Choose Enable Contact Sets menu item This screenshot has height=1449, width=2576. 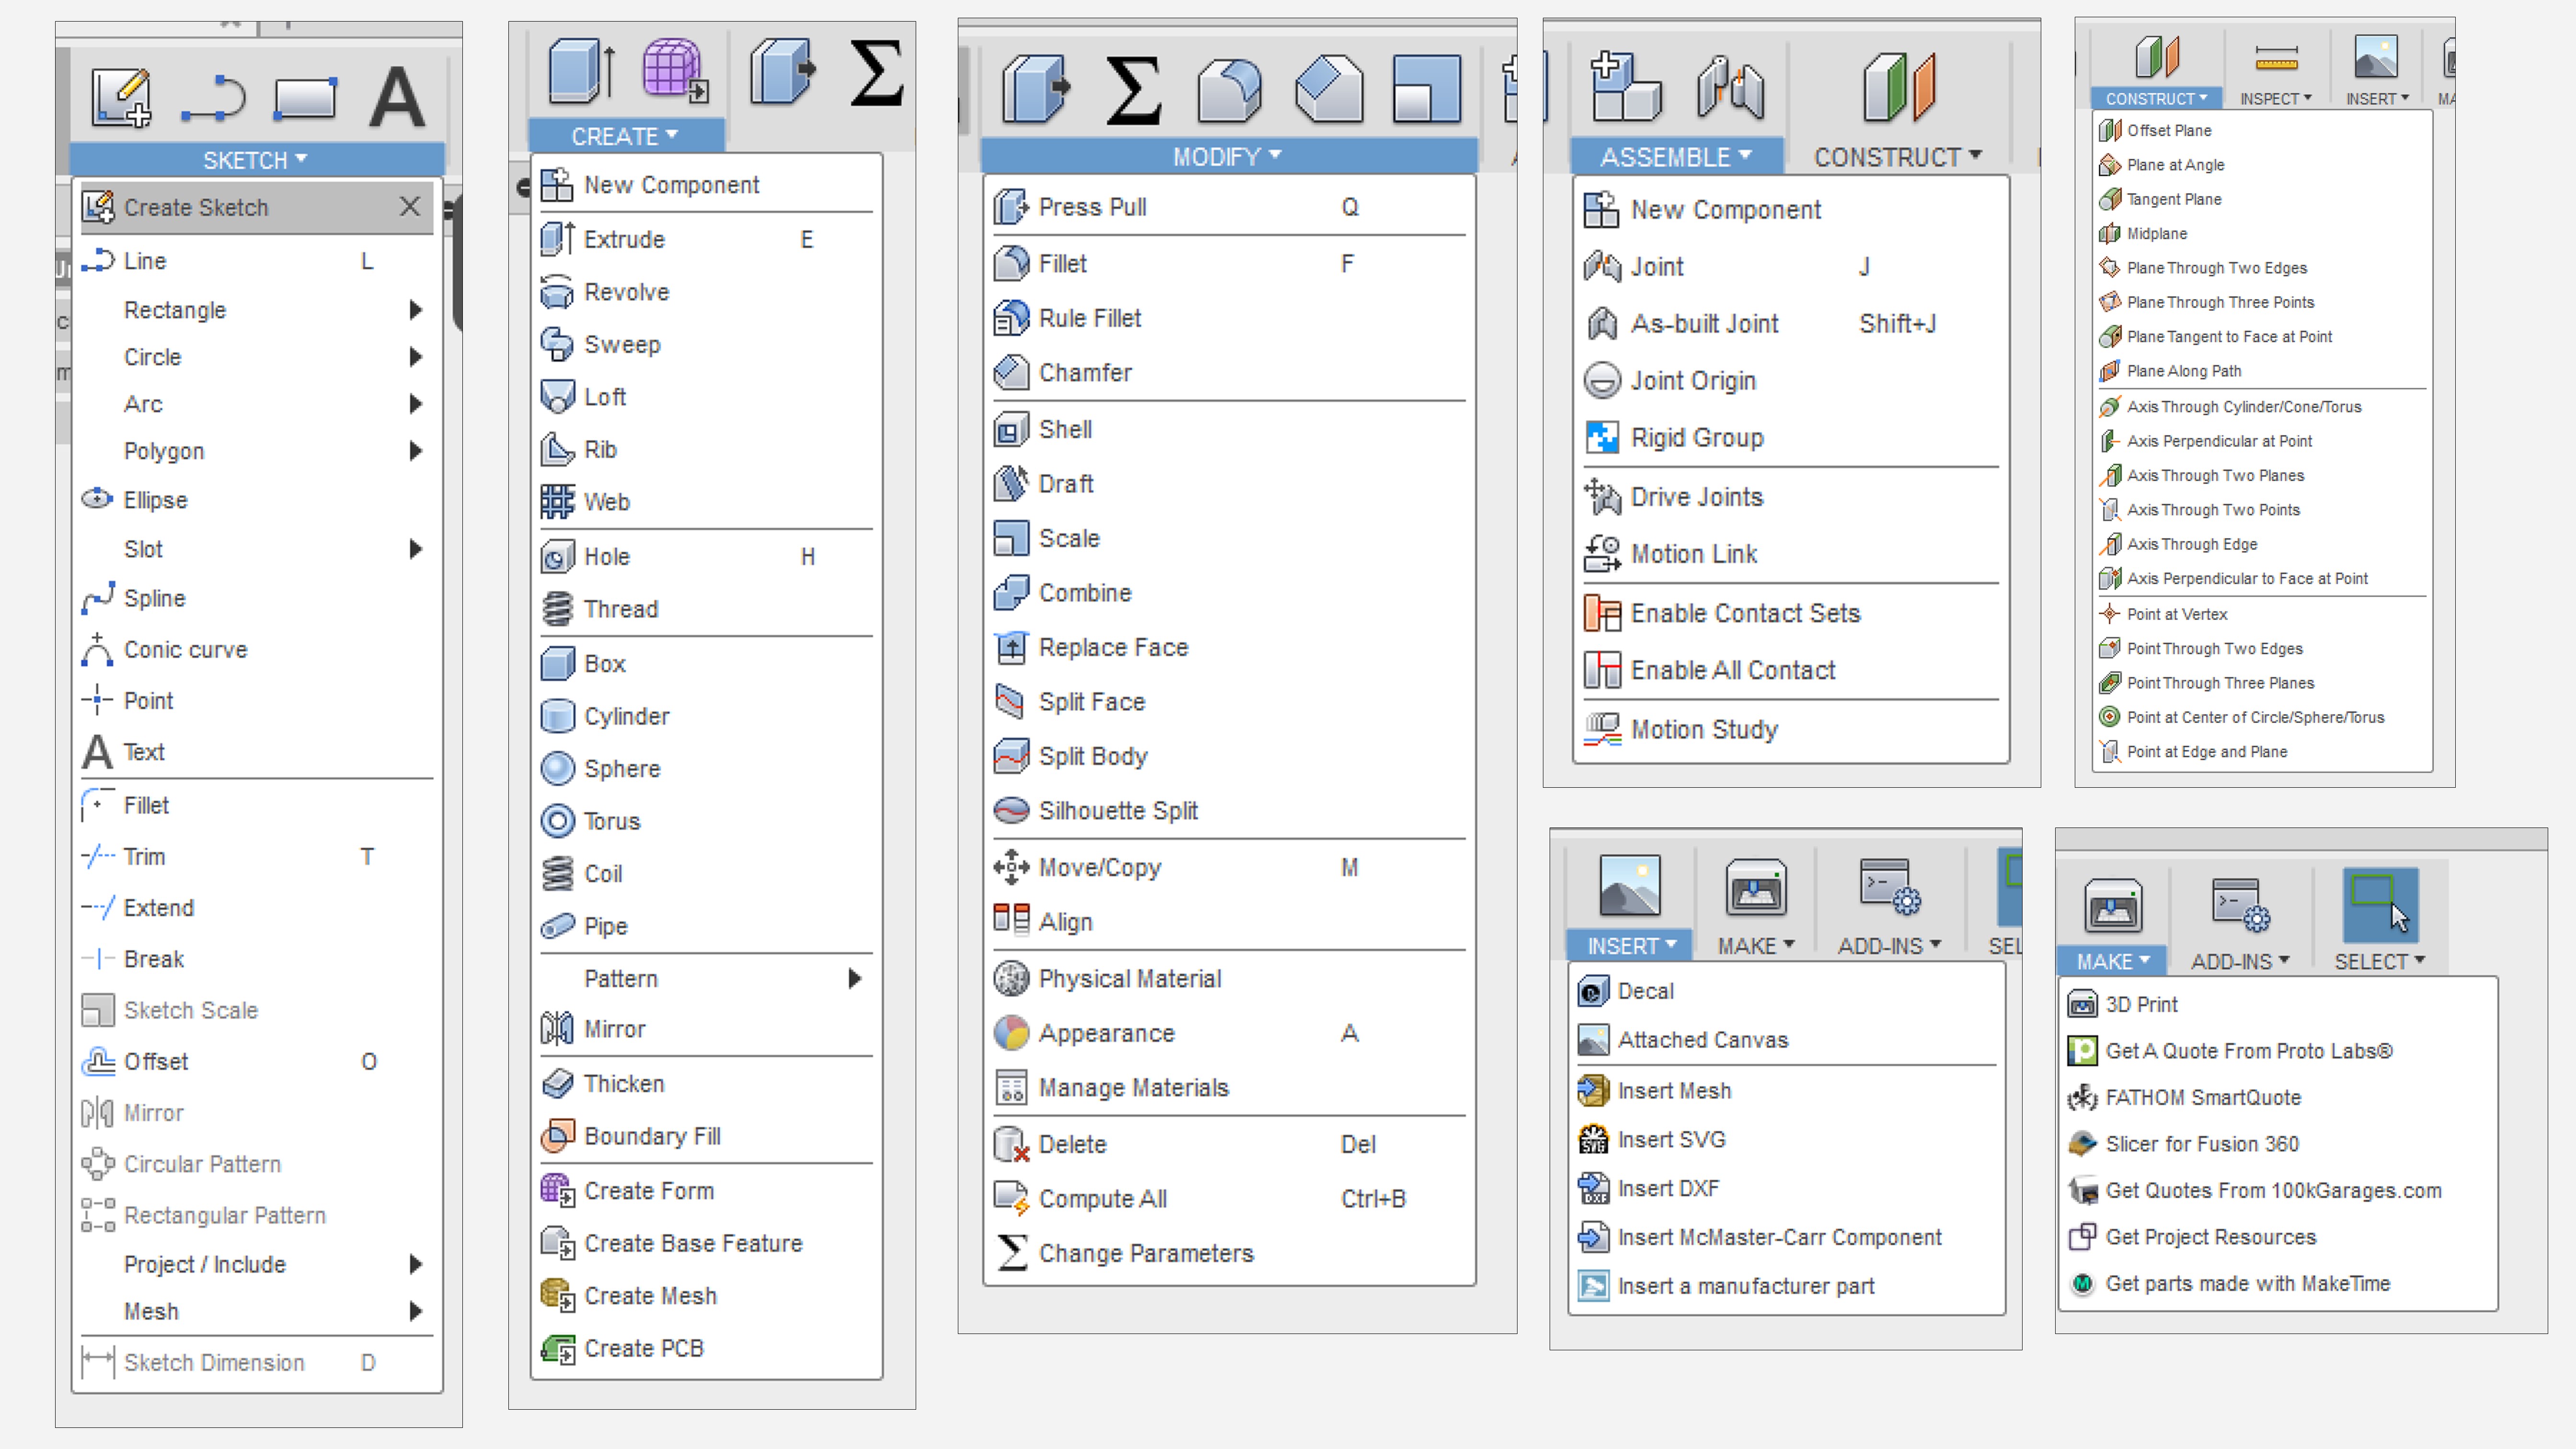point(1744,613)
